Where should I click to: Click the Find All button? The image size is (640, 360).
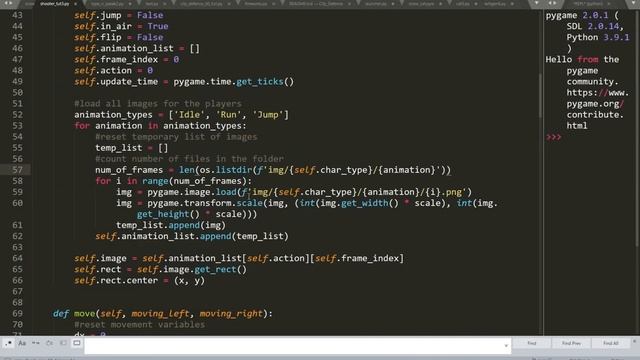[611, 343]
